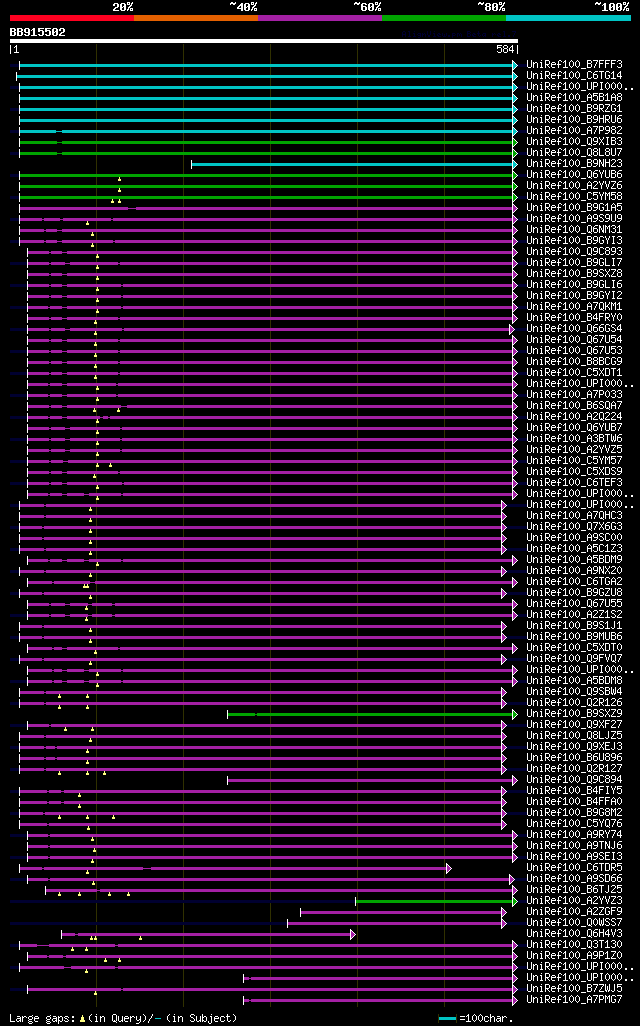Click the green alignment bar for UniRef100_B9SXZ9
Screen dimensions: 640x1026
(372, 715)
